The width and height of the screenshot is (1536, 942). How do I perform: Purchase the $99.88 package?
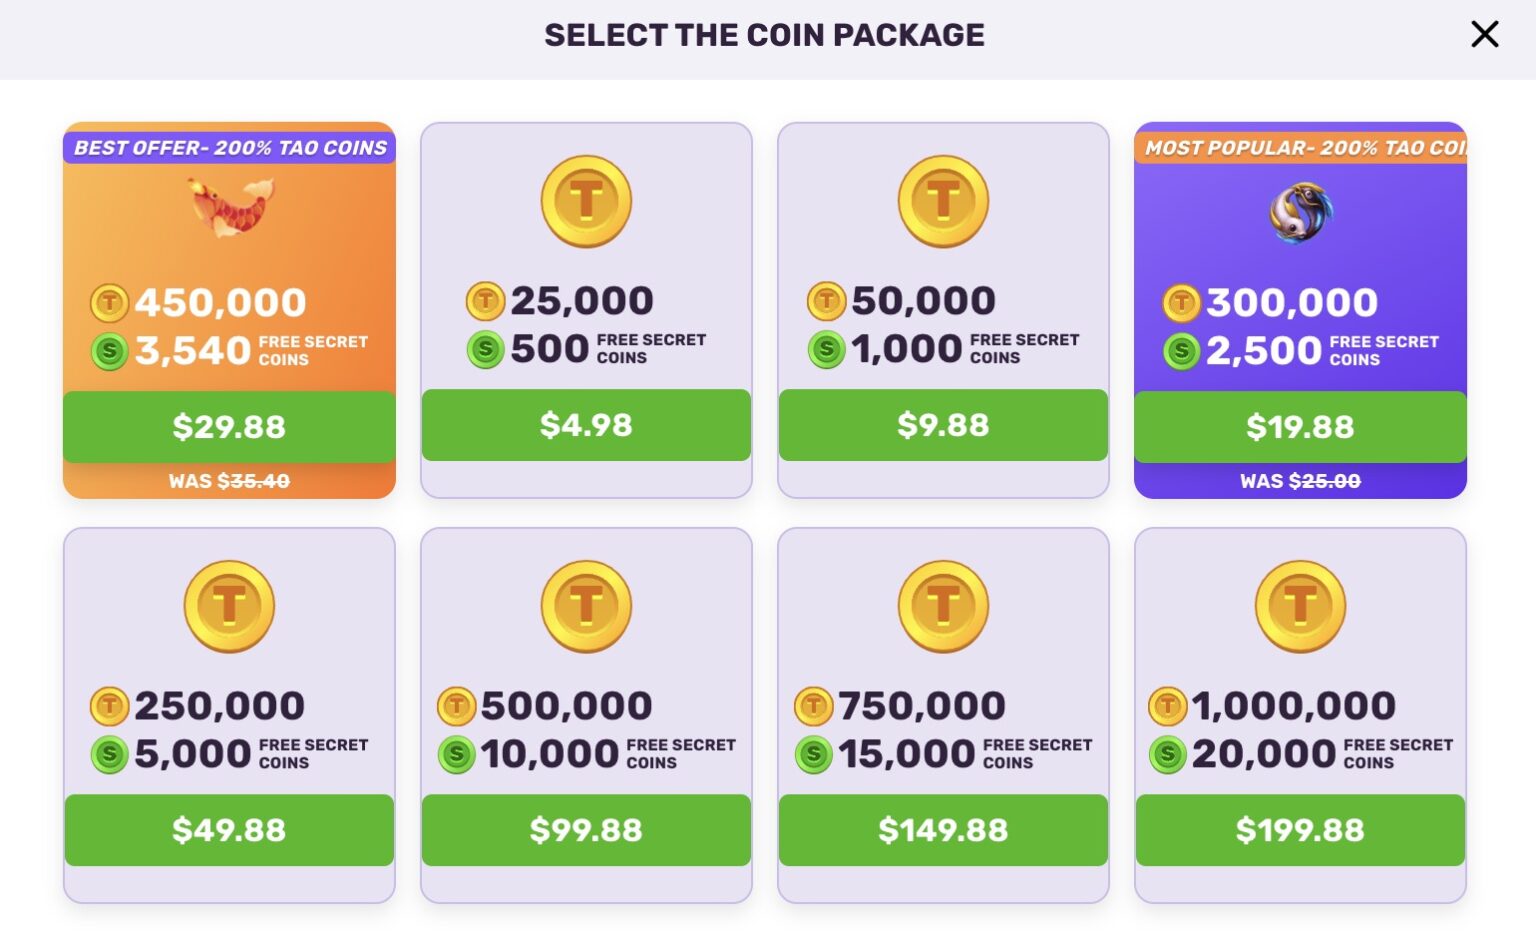click(586, 830)
